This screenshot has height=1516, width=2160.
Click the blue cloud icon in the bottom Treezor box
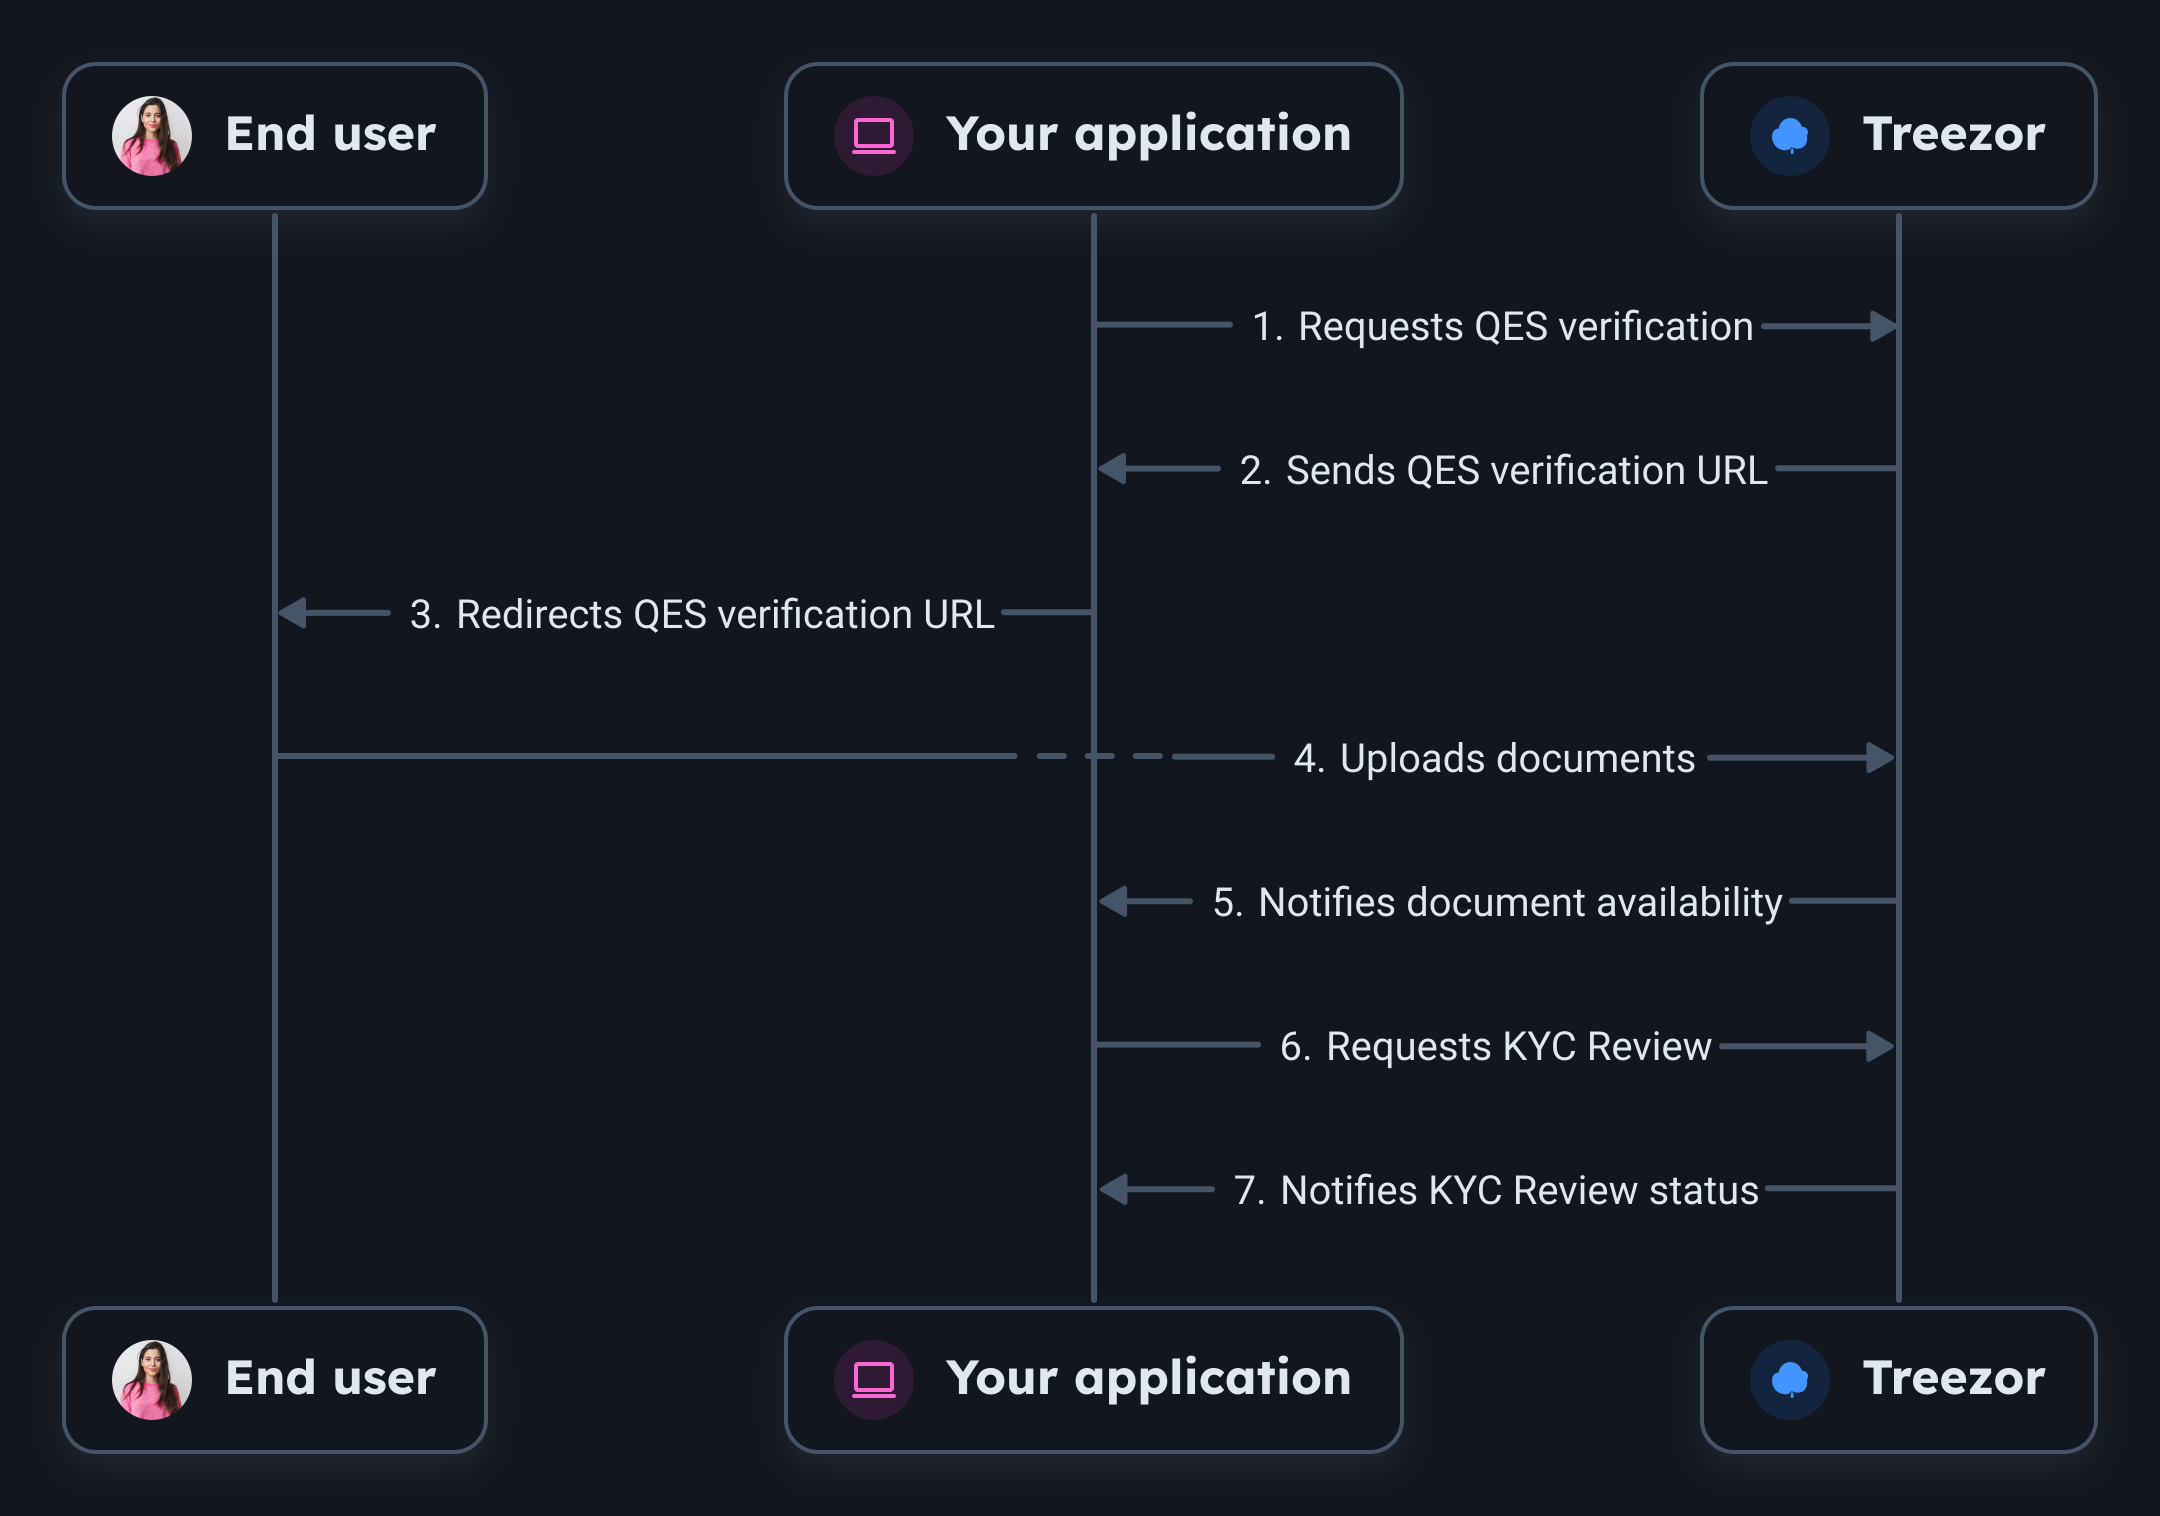point(1790,1380)
